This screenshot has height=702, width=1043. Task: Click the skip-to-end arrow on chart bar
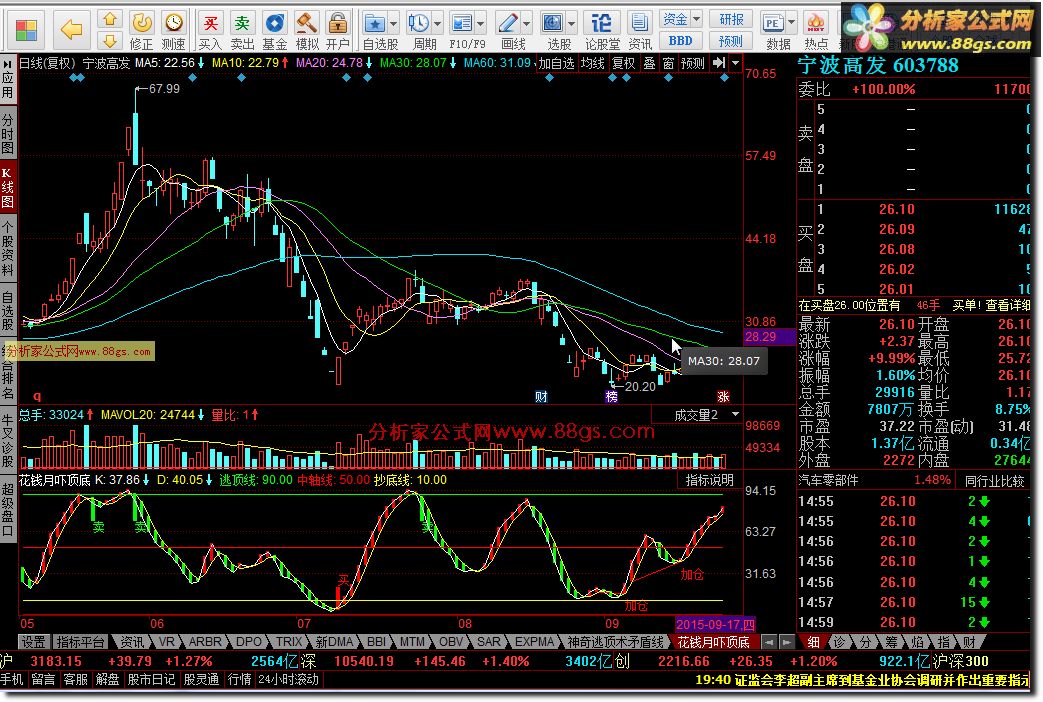click(719, 63)
